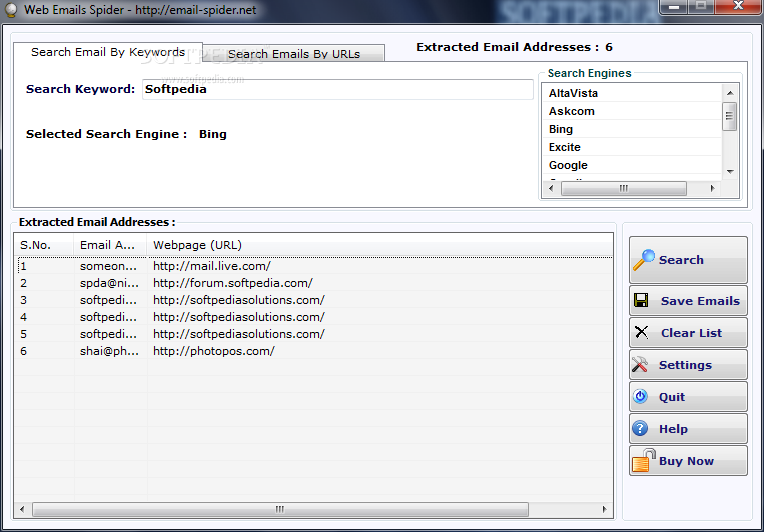The height and width of the screenshot is (532, 764).
Task: Click search engines list scroll down arrow
Action: point(730,171)
